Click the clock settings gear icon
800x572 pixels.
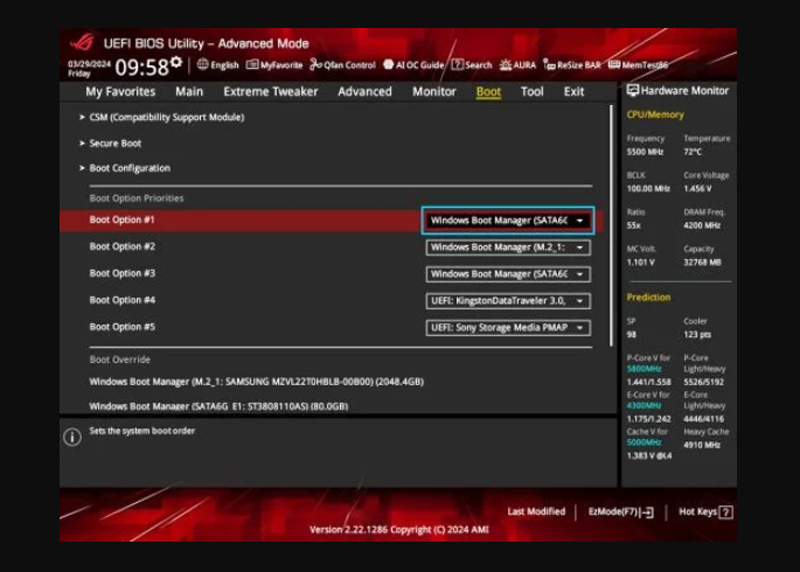177,63
